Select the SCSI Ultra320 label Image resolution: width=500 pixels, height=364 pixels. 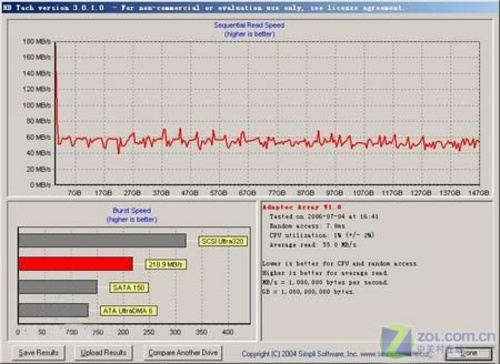pyautogui.click(x=223, y=241)
